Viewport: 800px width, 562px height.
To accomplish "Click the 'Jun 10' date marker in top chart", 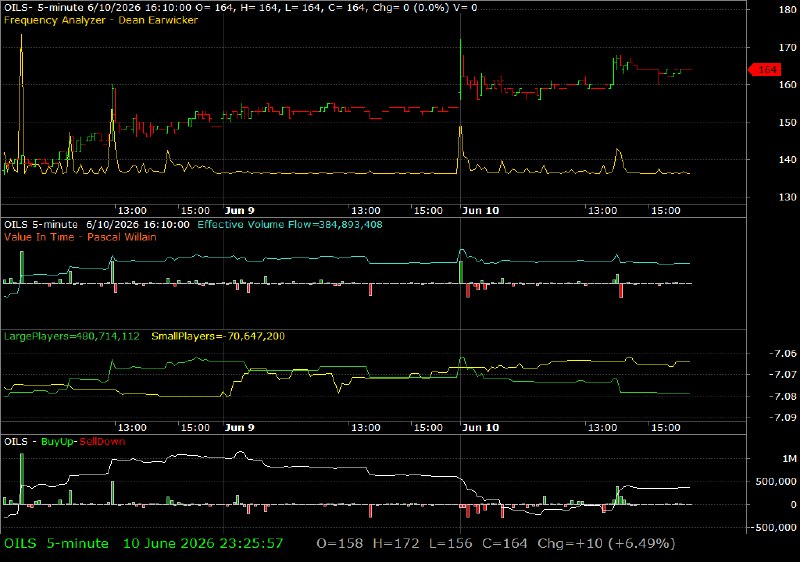I will (x=480, y=211).
